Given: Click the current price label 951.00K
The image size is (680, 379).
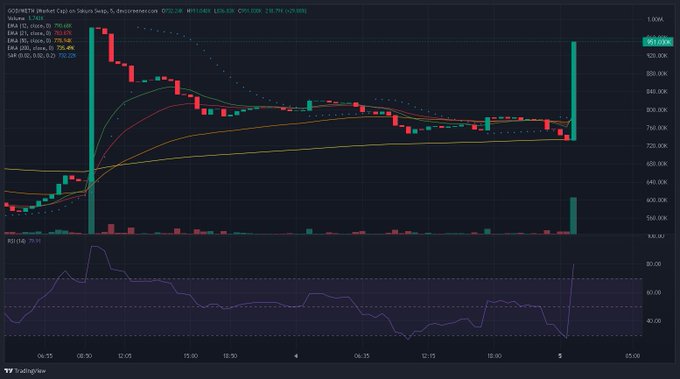Looking at the screenshot, I should (657, 42).
